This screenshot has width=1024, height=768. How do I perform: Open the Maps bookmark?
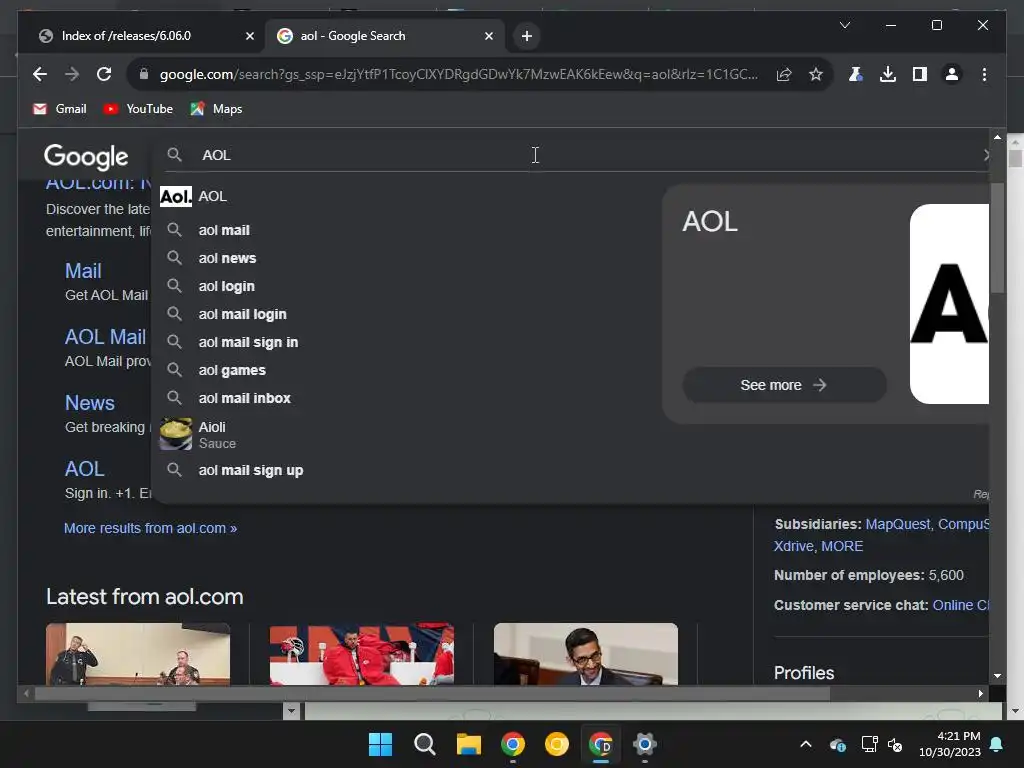pos(216,109)
